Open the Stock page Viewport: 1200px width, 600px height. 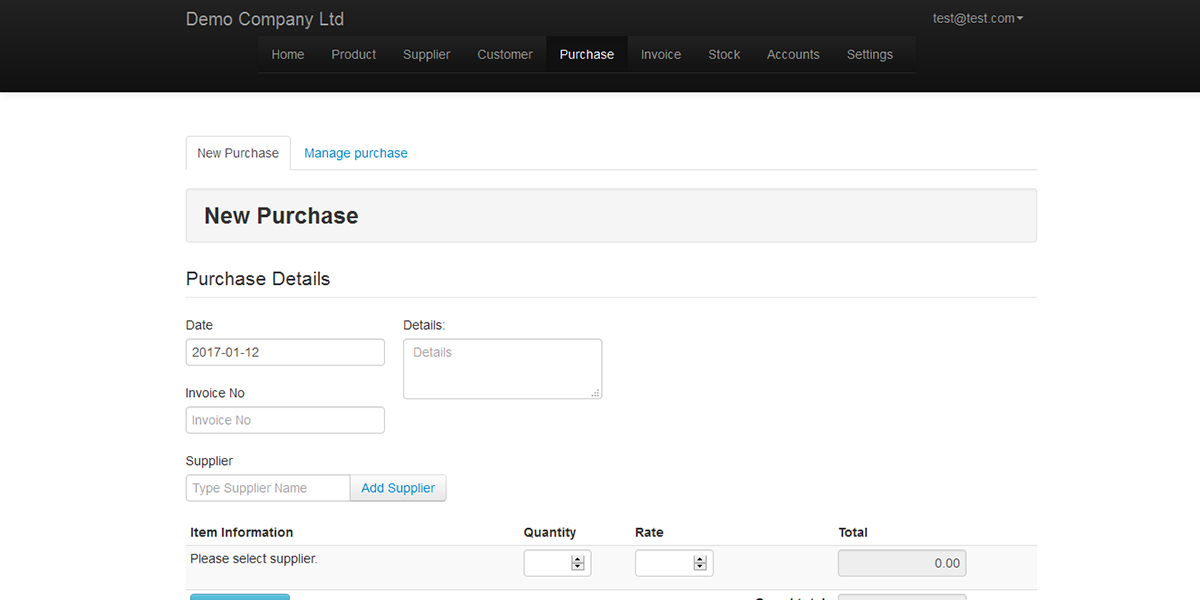point(723,54)
